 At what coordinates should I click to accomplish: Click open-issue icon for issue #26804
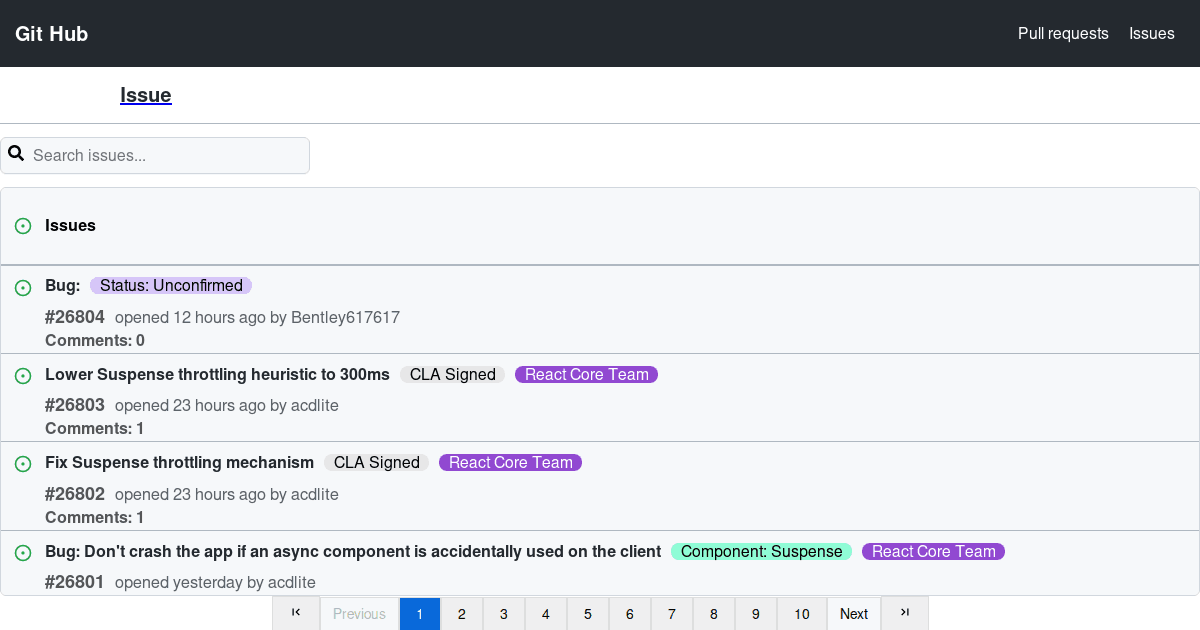coord(23,288)
